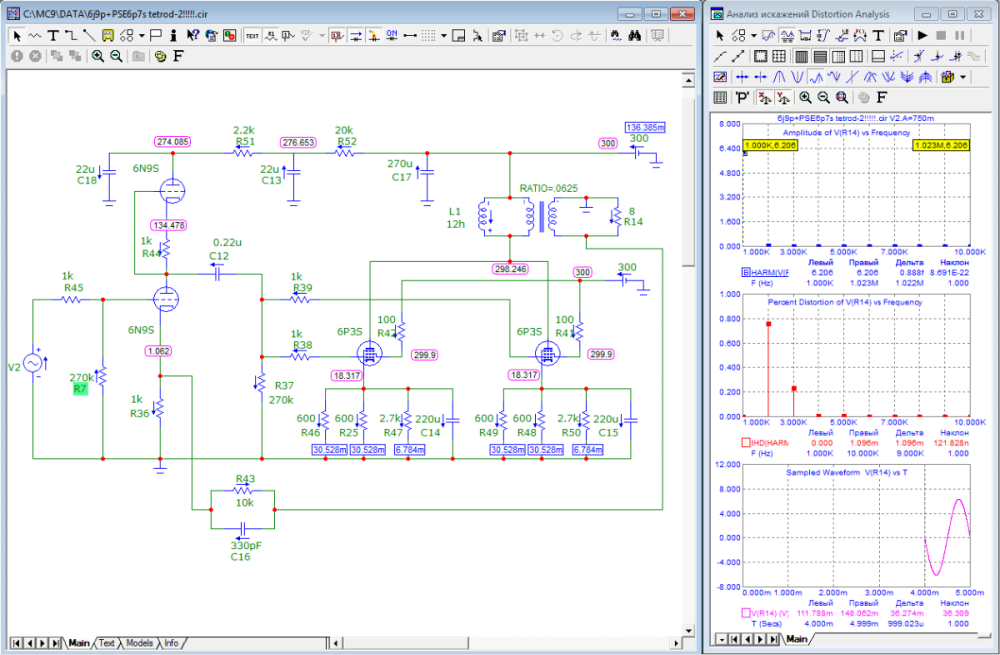Toggle the V(R14) waveform checkbox
The height and width of the screenshot is (655, 1000).
click(746, 612)
